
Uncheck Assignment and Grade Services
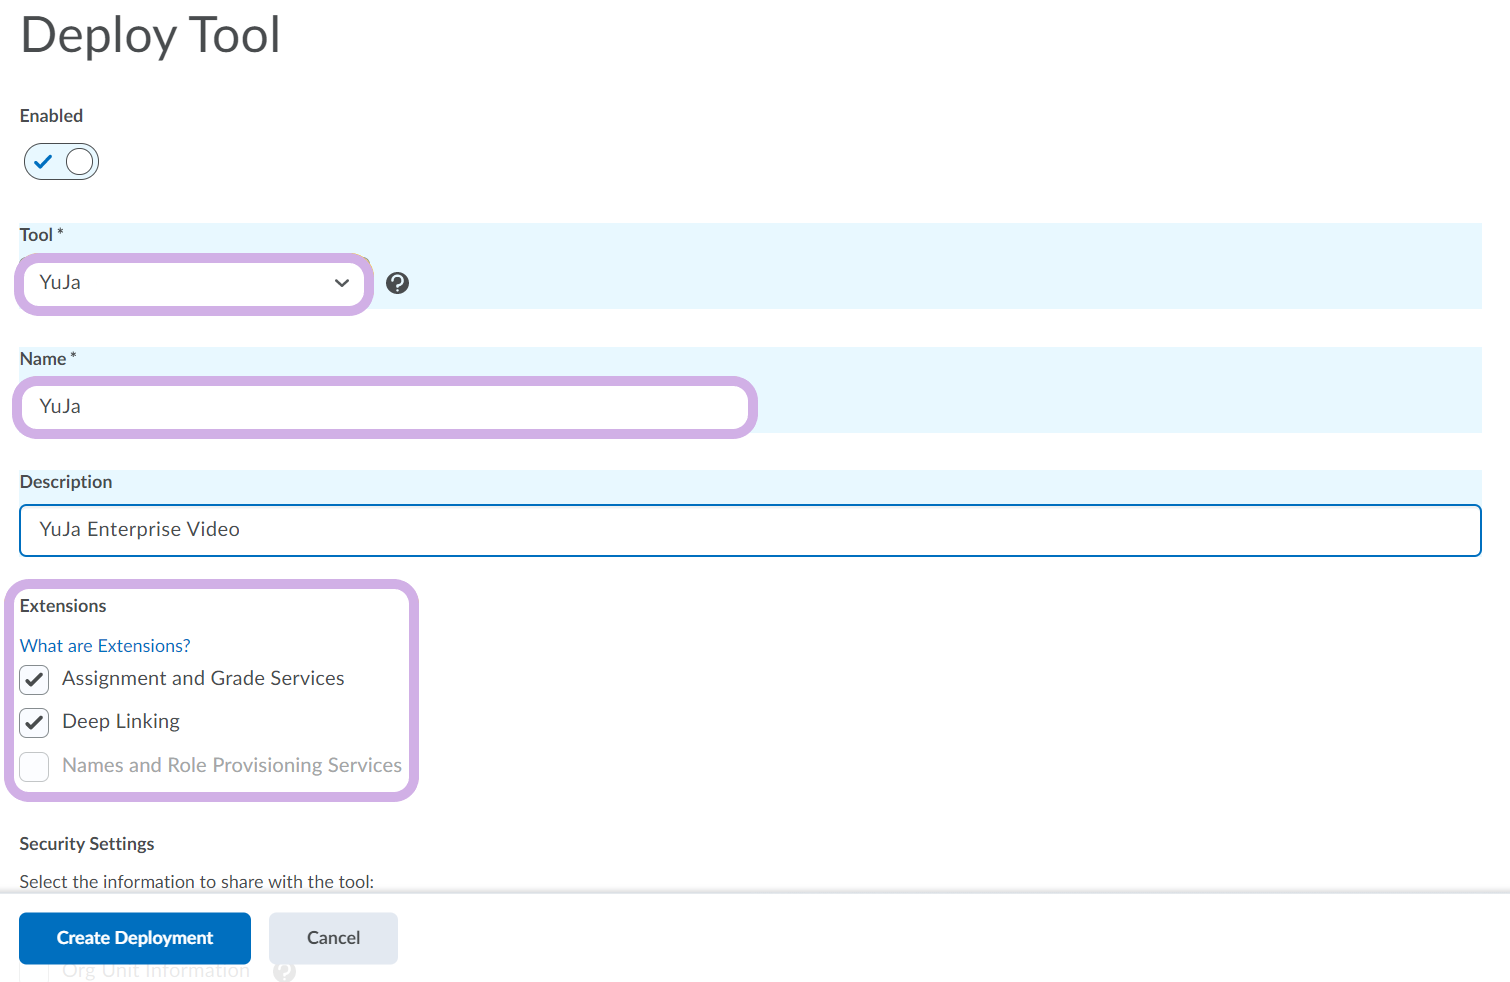point(34,680)
